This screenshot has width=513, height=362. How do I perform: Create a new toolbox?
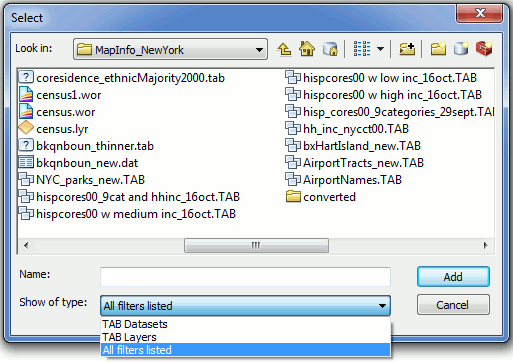484,49
